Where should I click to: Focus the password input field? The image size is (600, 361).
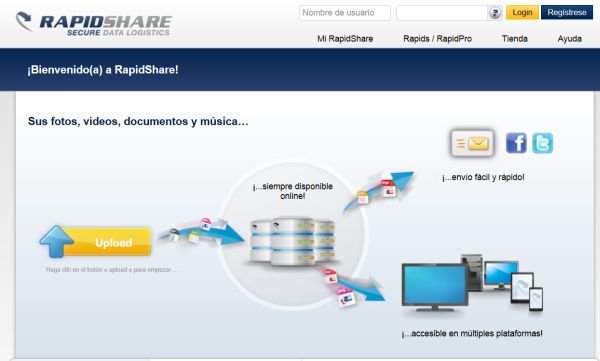click(x=442, y=13)
